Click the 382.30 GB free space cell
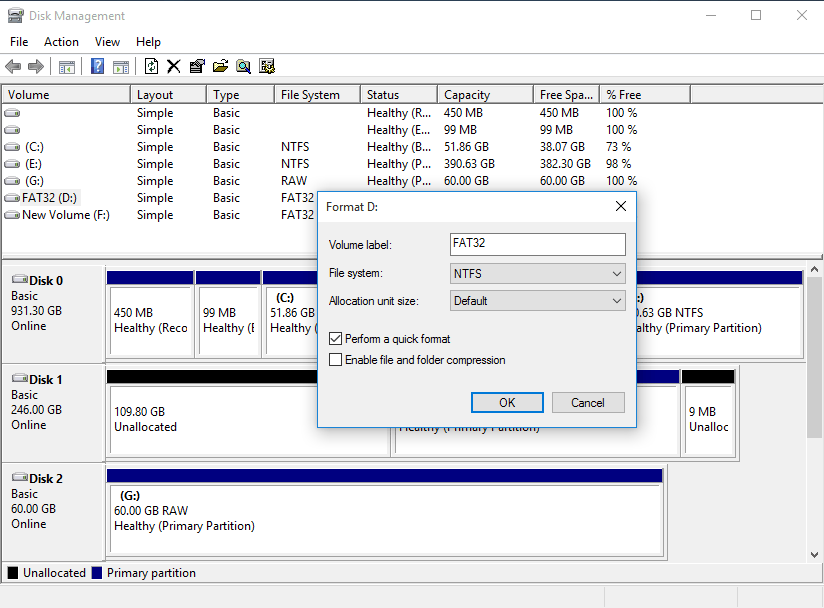The height and width of the screenshot is (608, 824). click(565, 164)
